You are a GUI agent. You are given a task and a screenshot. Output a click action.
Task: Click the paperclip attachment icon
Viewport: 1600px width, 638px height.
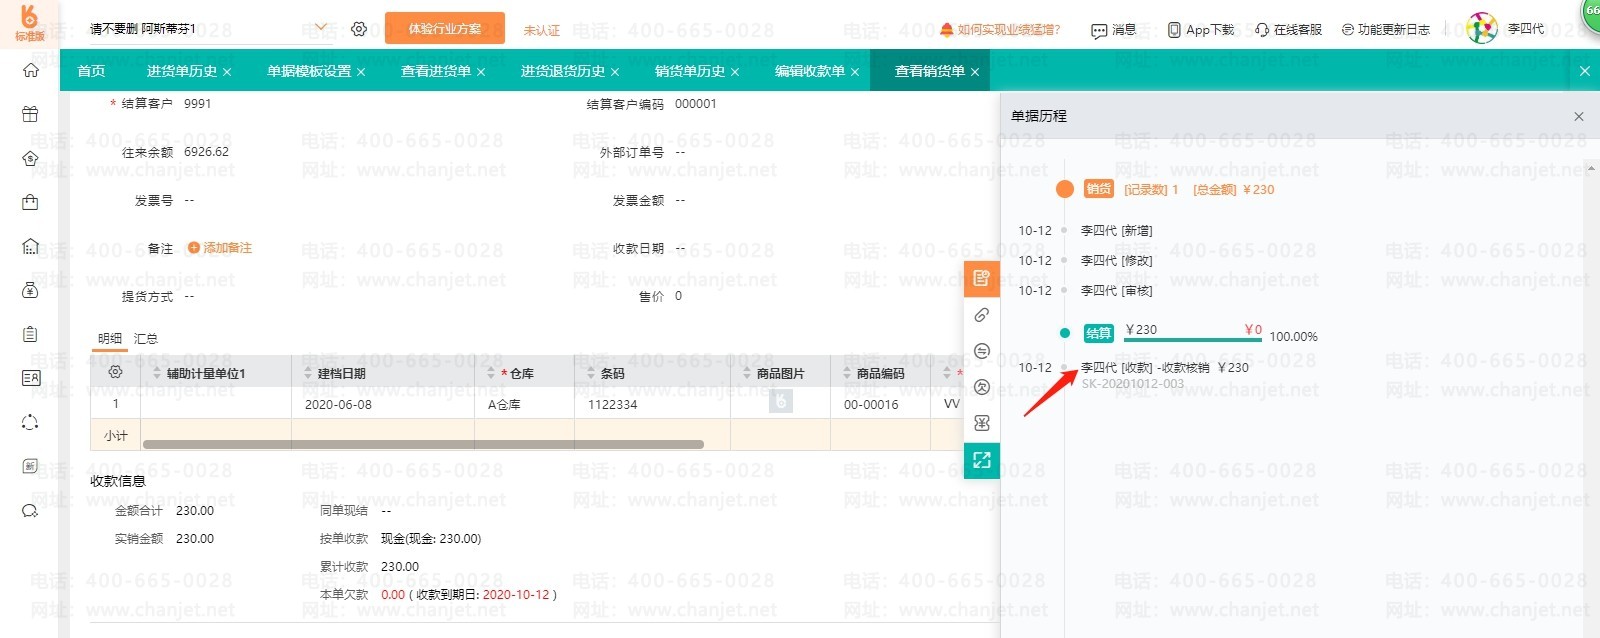tap(982, 315)
